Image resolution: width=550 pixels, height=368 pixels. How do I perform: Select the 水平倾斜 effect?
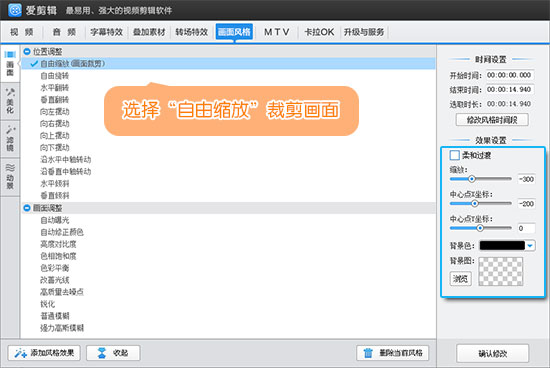[x=55, y=183]
